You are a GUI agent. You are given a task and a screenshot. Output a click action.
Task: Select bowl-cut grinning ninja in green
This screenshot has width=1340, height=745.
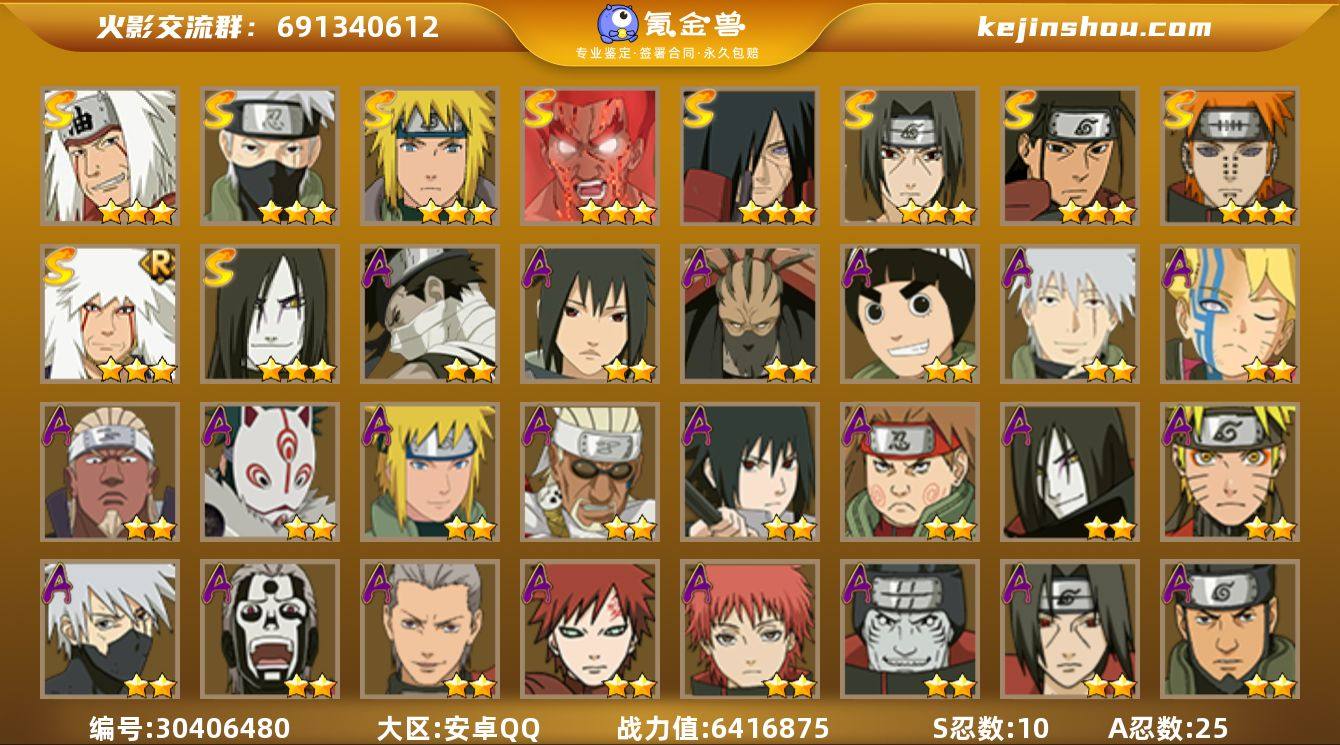click(x=909, y=314)
